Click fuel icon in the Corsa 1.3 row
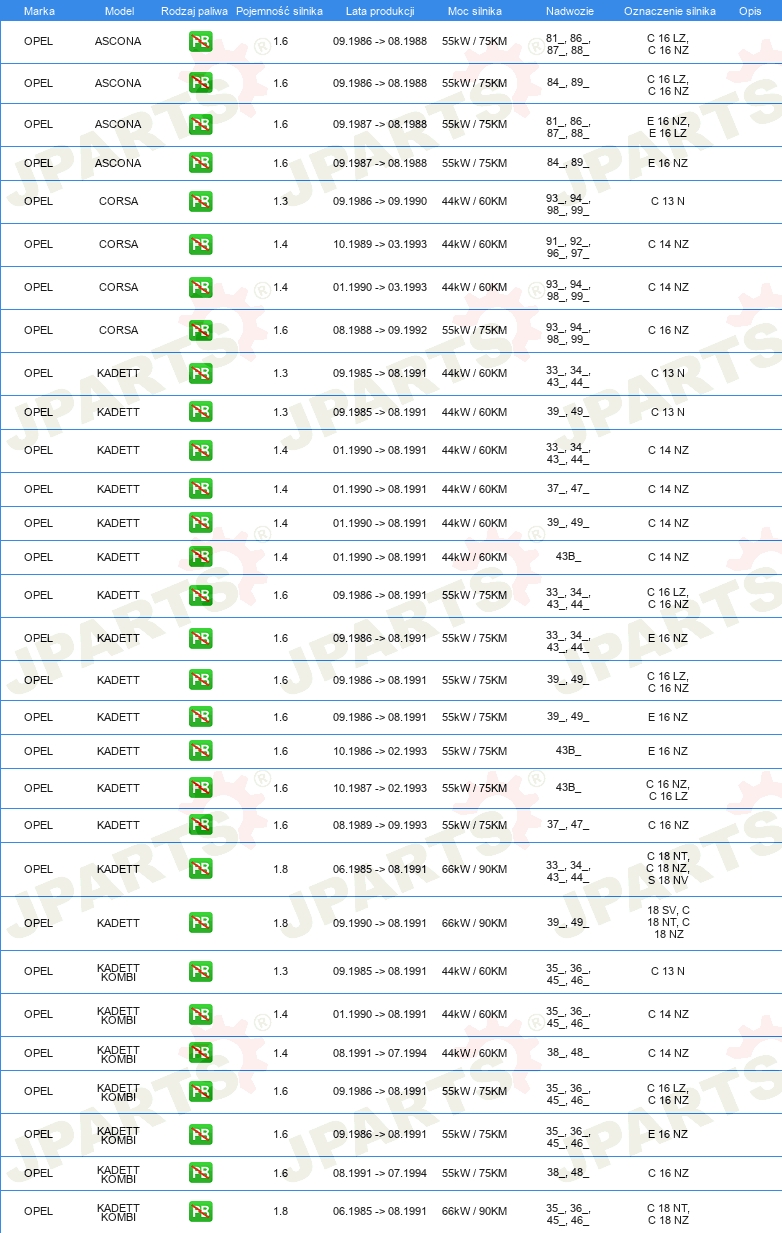Image resolution: width=782 pixels, height=1233 pixels. 200,201
